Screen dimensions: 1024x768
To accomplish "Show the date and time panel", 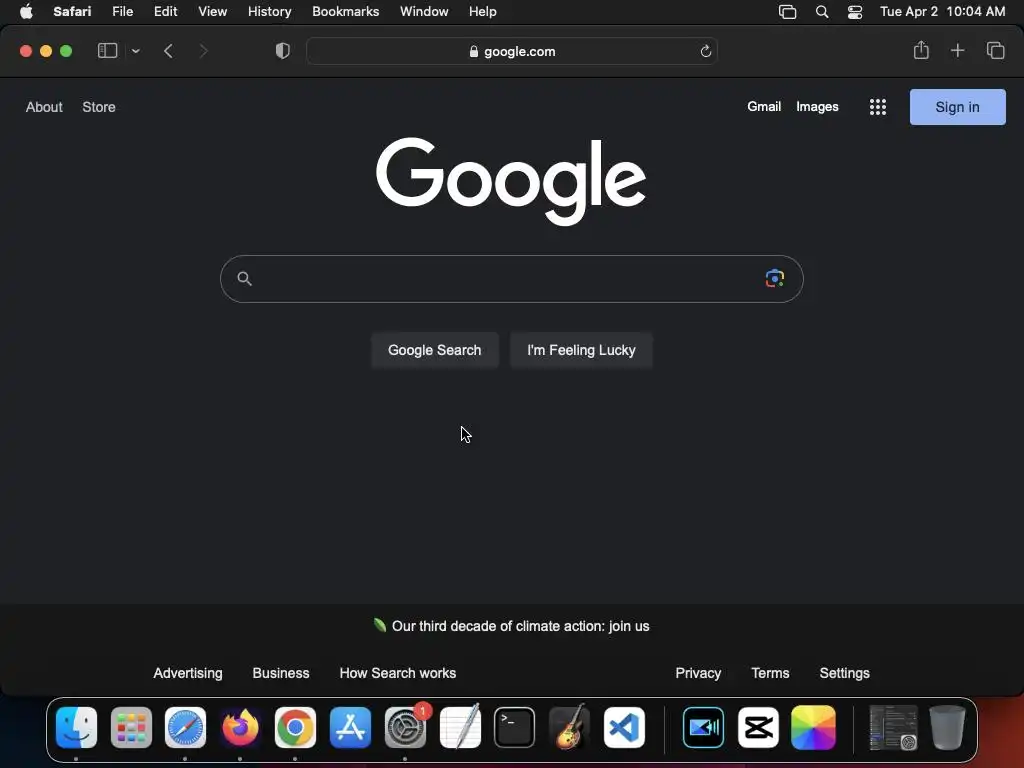I will (x=942, y=12).
